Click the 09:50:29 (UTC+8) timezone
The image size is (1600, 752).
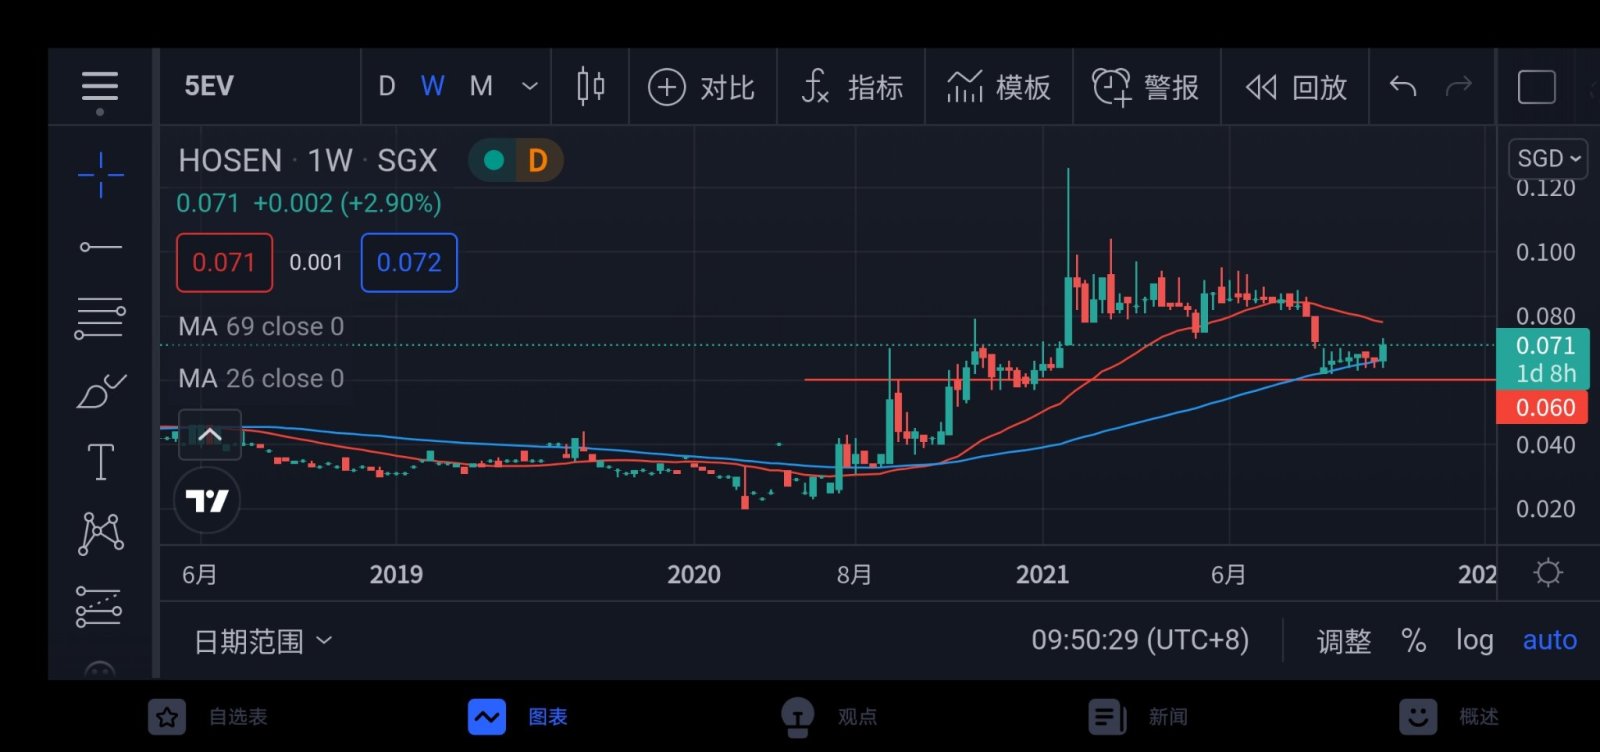coord(1140,640)
